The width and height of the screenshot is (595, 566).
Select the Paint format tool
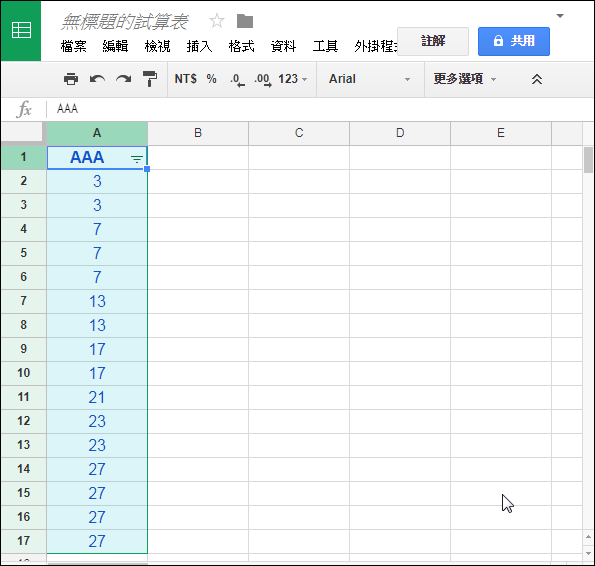pos(150,79)
